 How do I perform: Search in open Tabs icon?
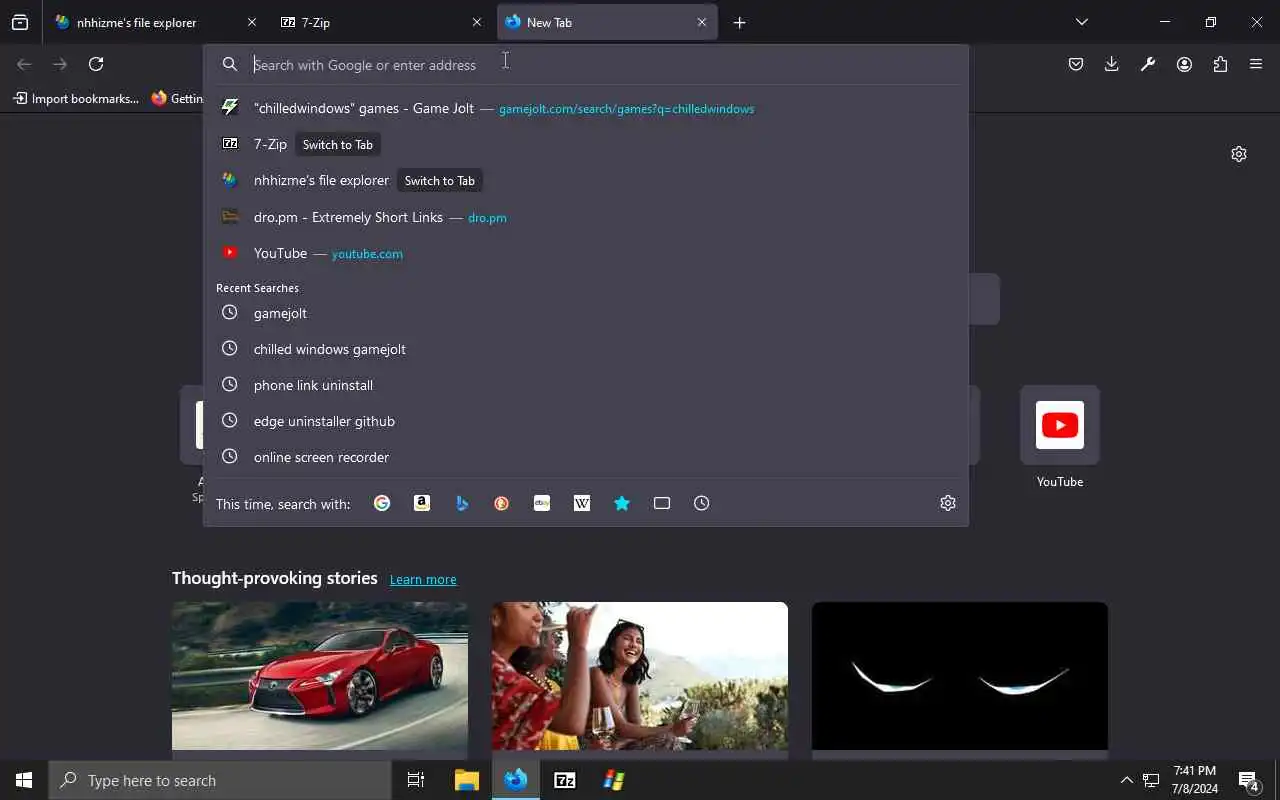[x=662, y=503]
